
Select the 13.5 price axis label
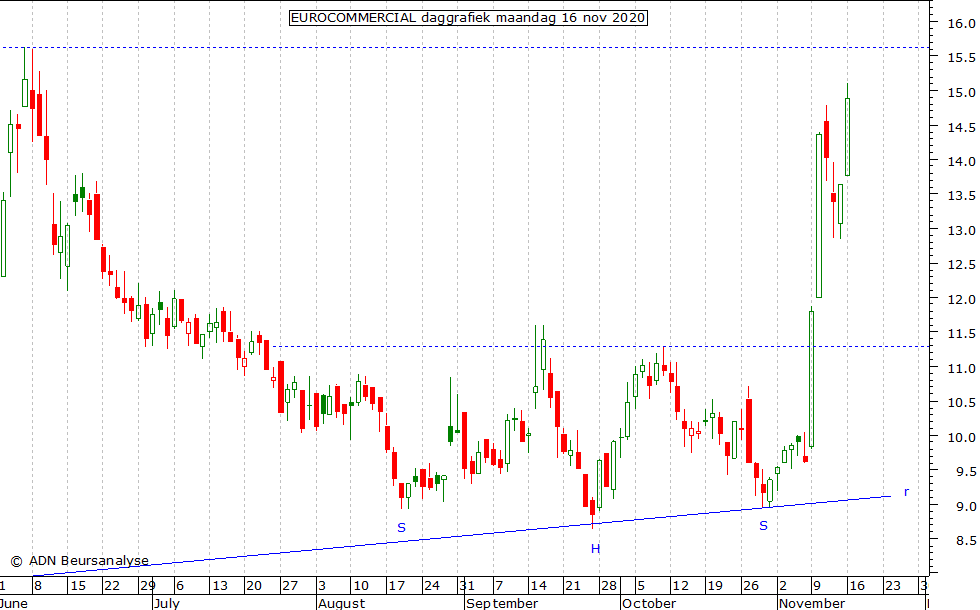click(961, 196)
